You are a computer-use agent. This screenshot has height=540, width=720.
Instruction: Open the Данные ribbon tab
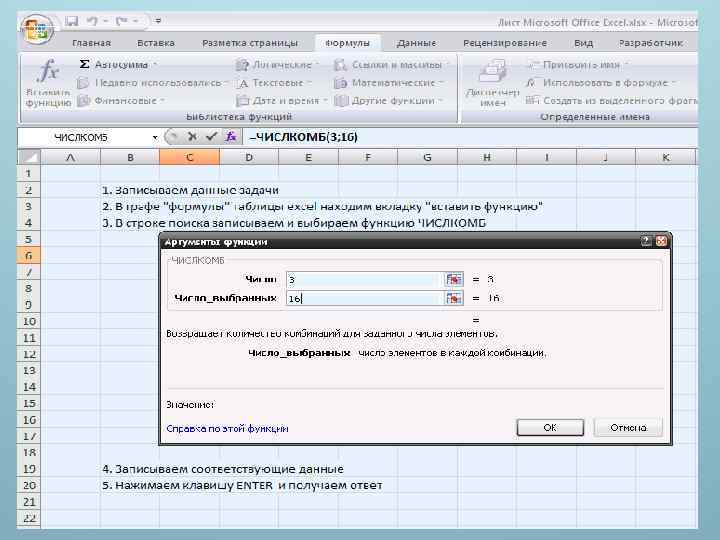coord(416,43)
